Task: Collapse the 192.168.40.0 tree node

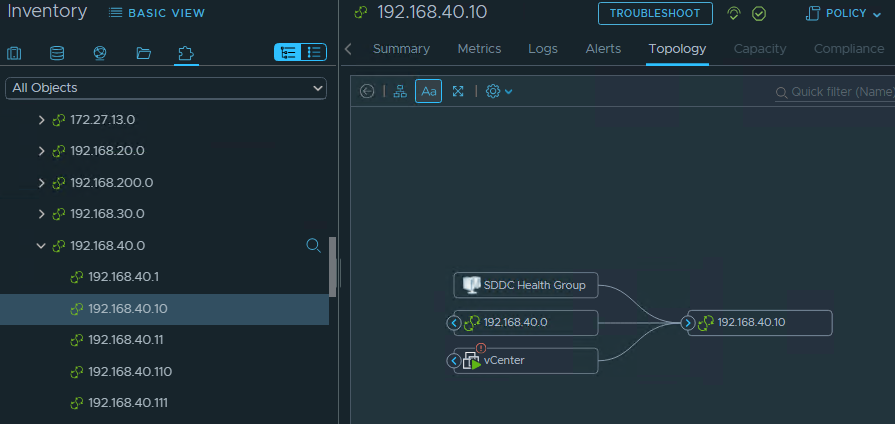Action: (x=41, y=246)
